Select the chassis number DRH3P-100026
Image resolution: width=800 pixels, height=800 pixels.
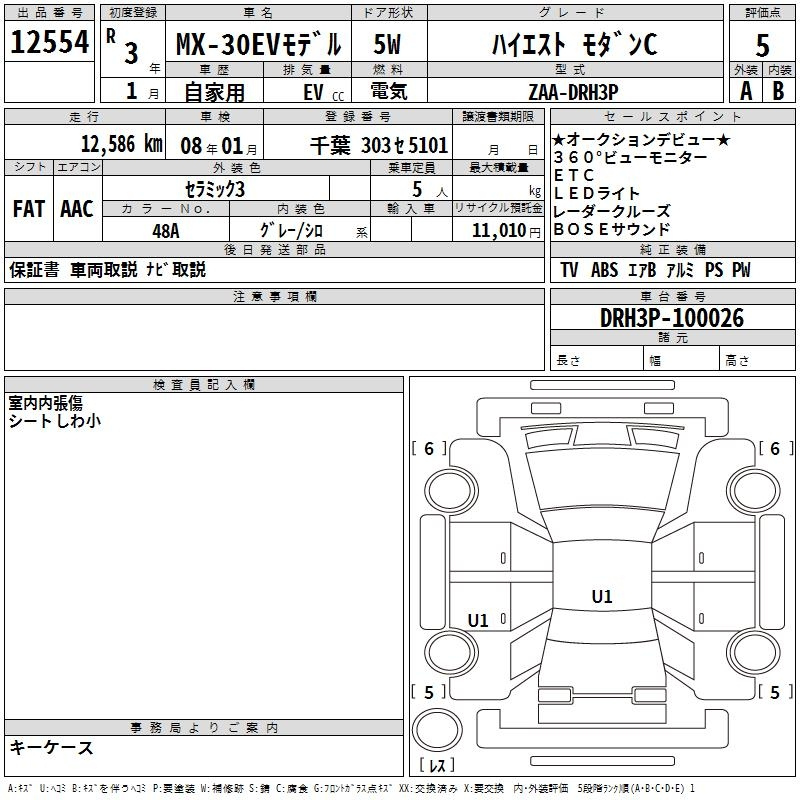pos(672,318)
